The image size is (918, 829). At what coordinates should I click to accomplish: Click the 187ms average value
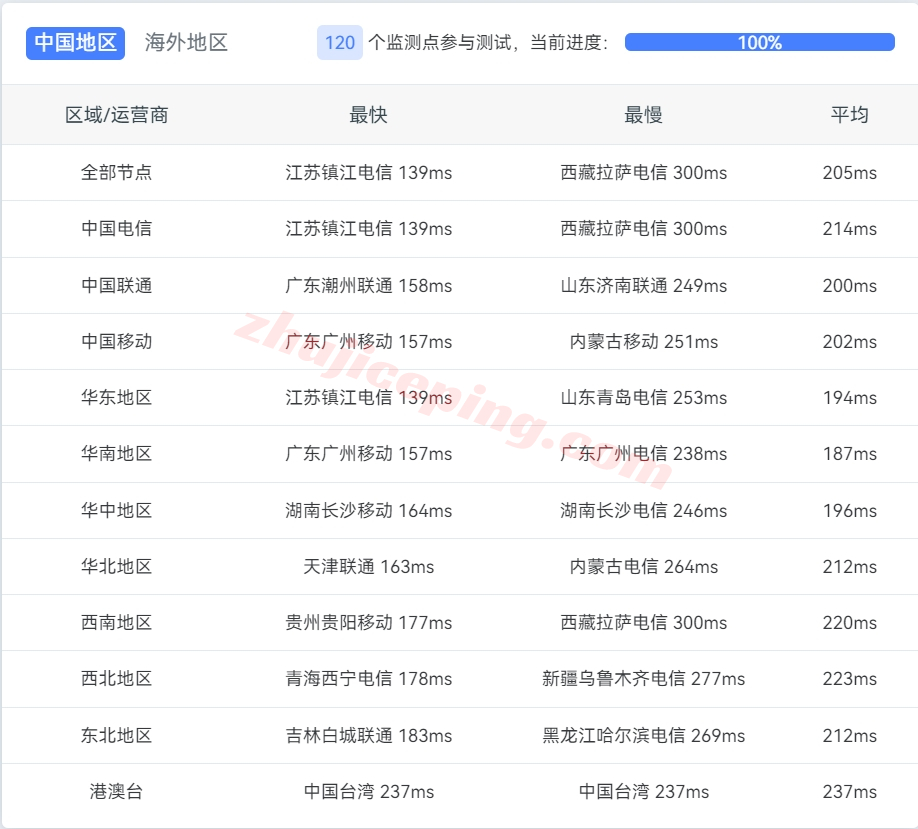pyautogui.click(x=850, y=453)
